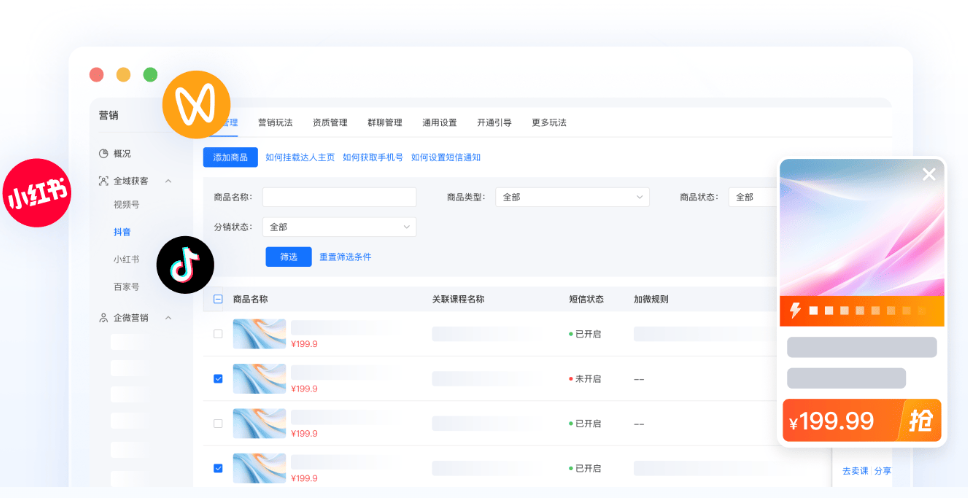Click the 未开启 row product thumbnail
This screenshot has width=968, height=498.
[259, 379]
